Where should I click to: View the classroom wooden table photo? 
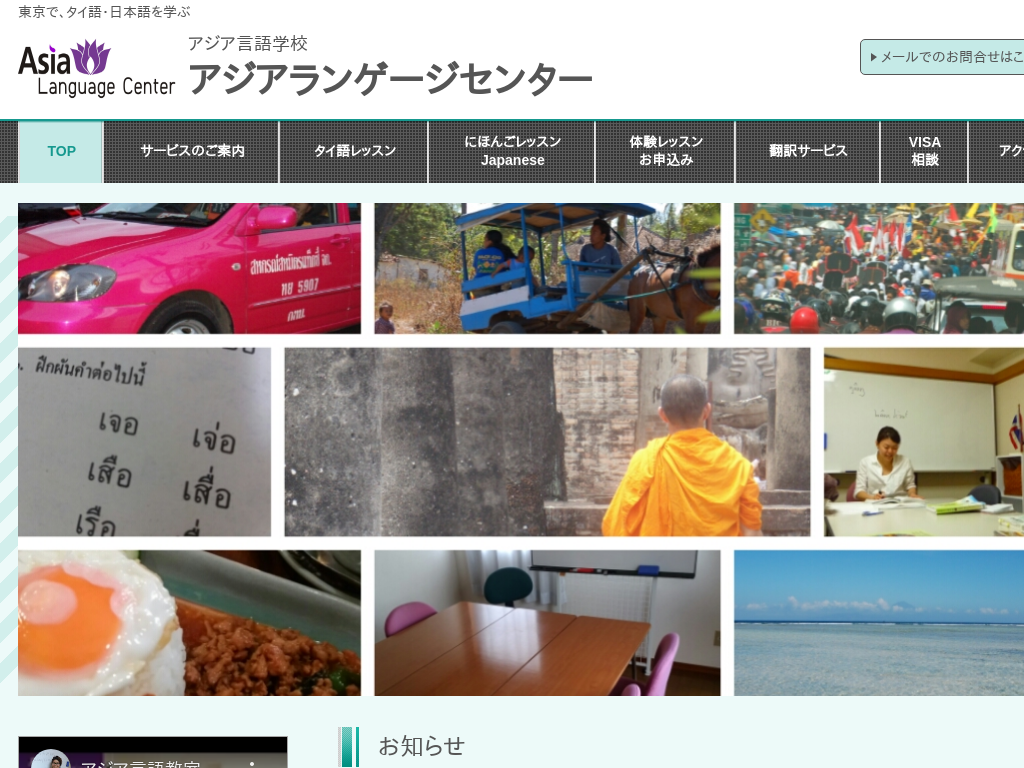point(547,623)
